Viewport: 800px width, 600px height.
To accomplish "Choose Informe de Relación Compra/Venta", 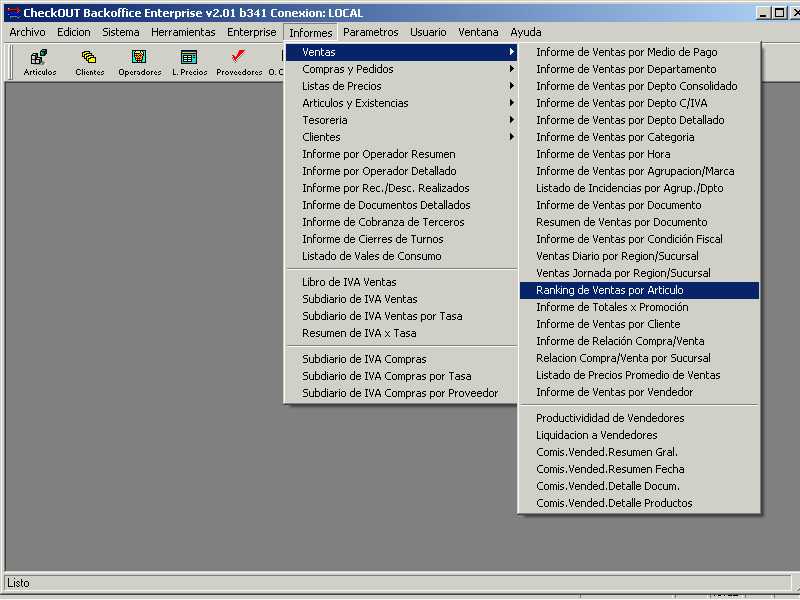I will 639,341.
